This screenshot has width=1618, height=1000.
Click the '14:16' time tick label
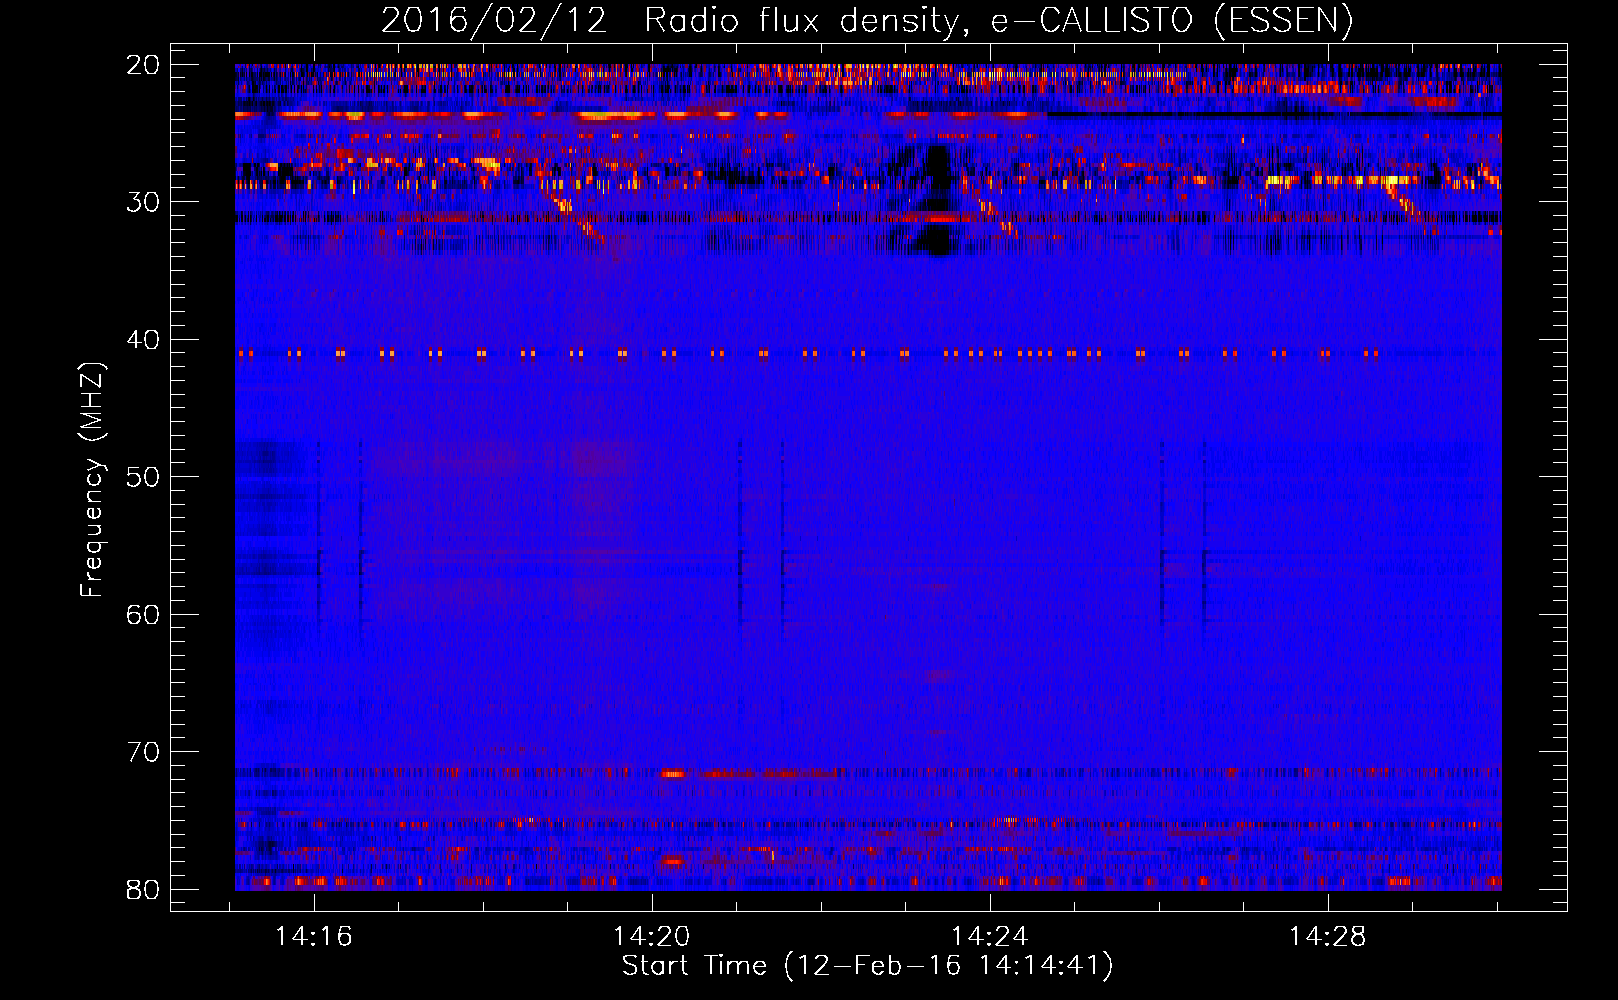tap(314, 937)
